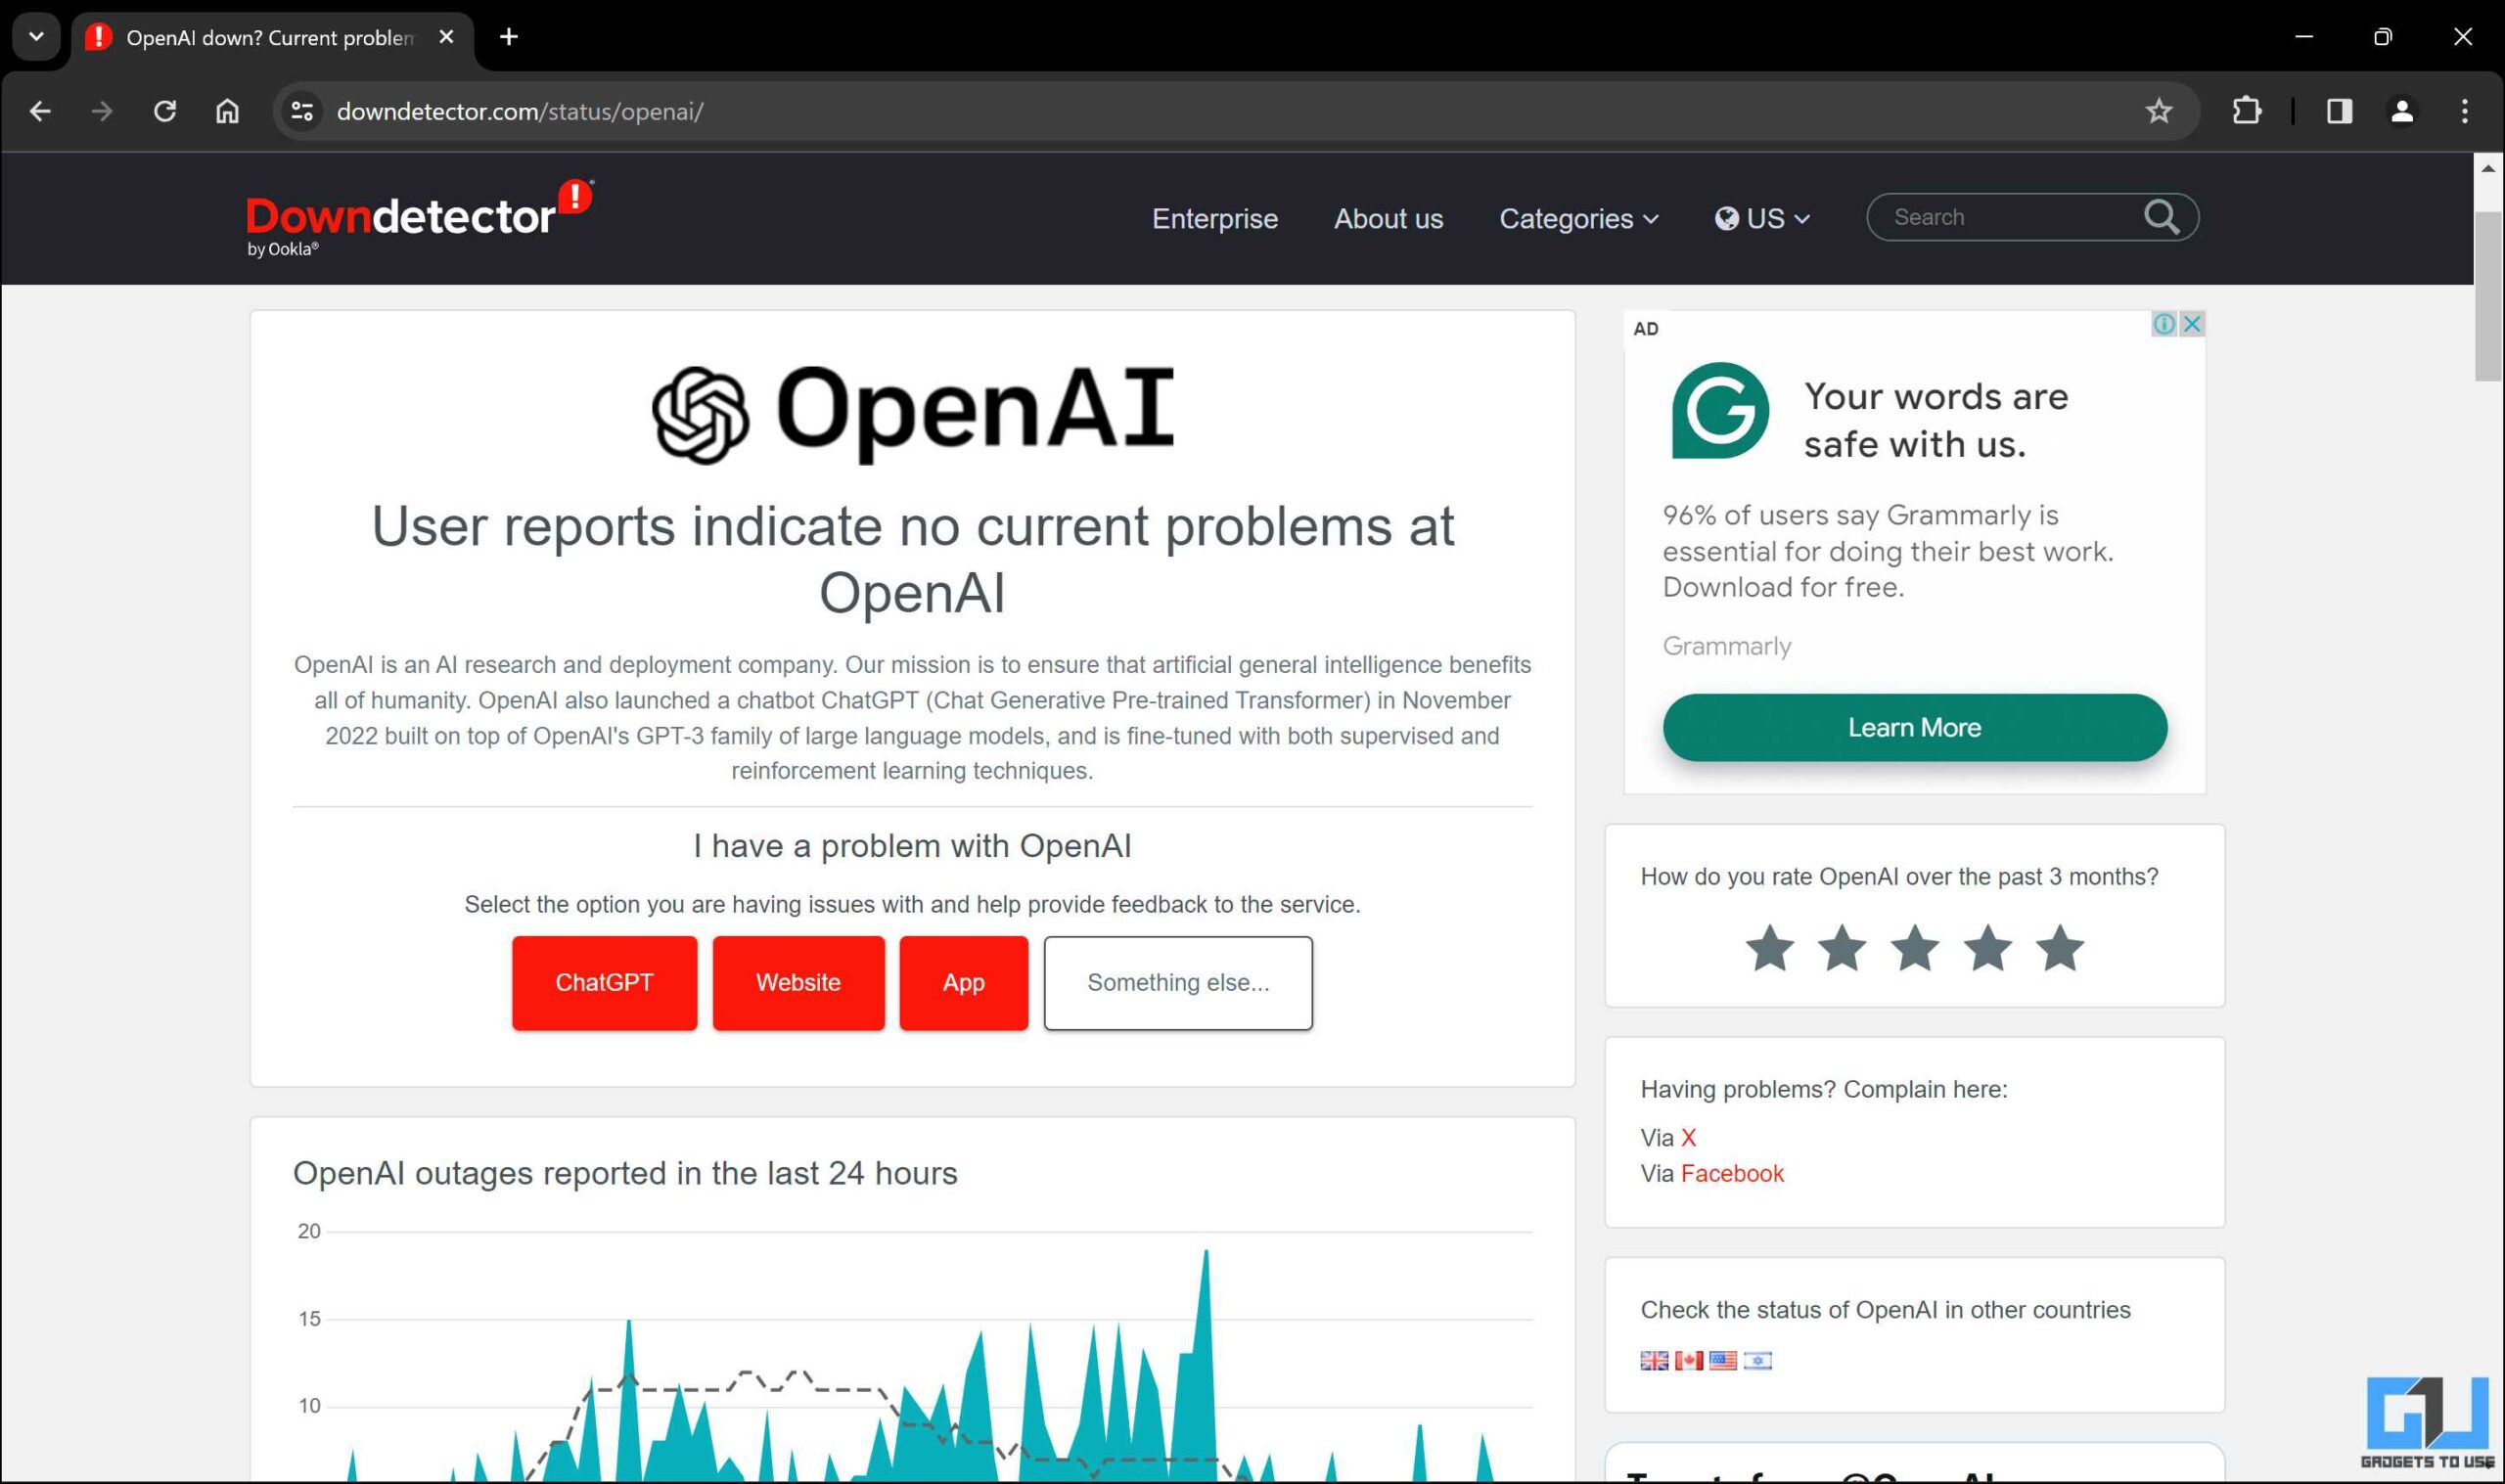Screen dimensions: 2505x1484
Task: Click the page vertical scrollbar thumb
Action: pos(2488,297)
